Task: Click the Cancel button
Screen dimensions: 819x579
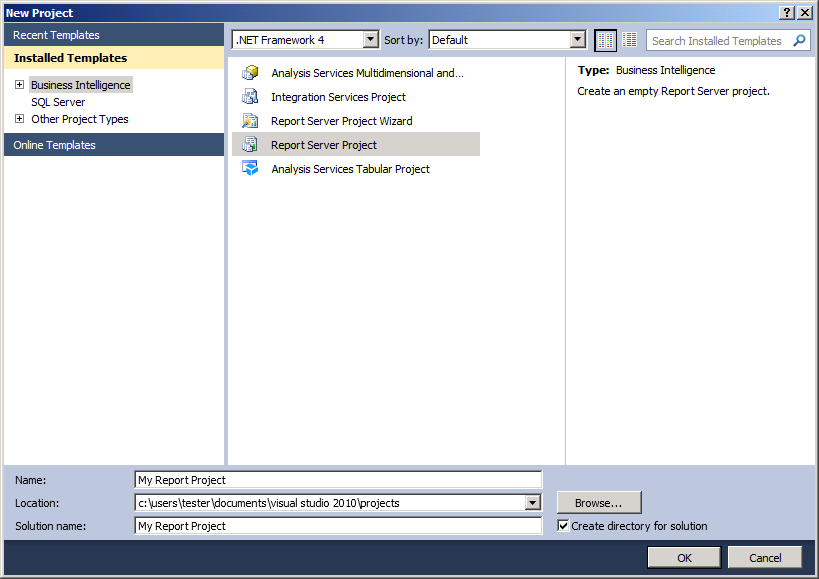Action: tap(765, 558)
